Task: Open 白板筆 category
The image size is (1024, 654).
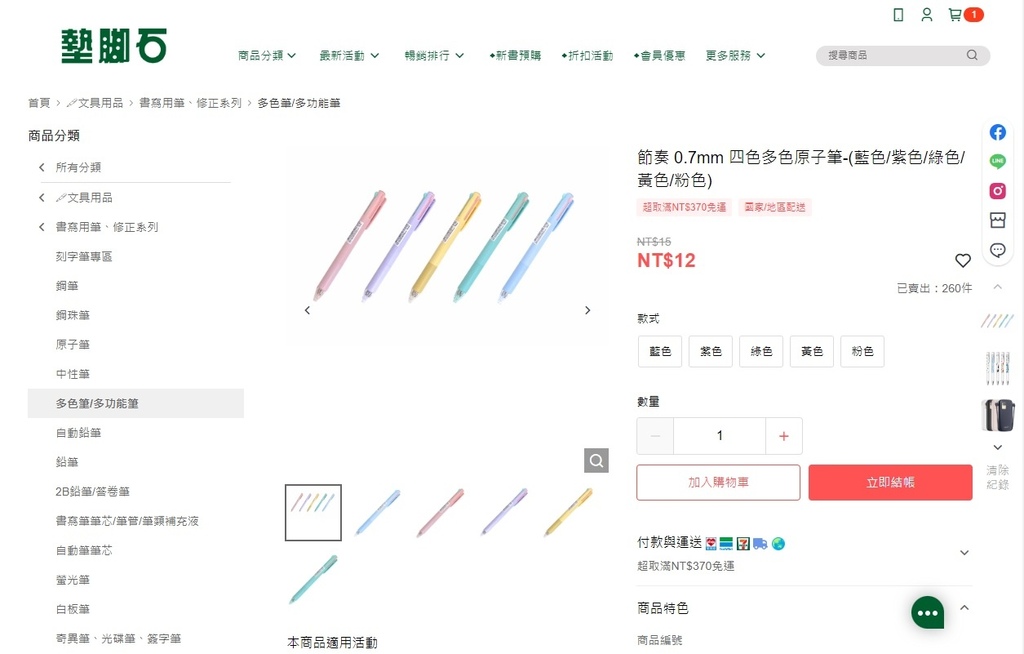Action: tap(72, 609)
